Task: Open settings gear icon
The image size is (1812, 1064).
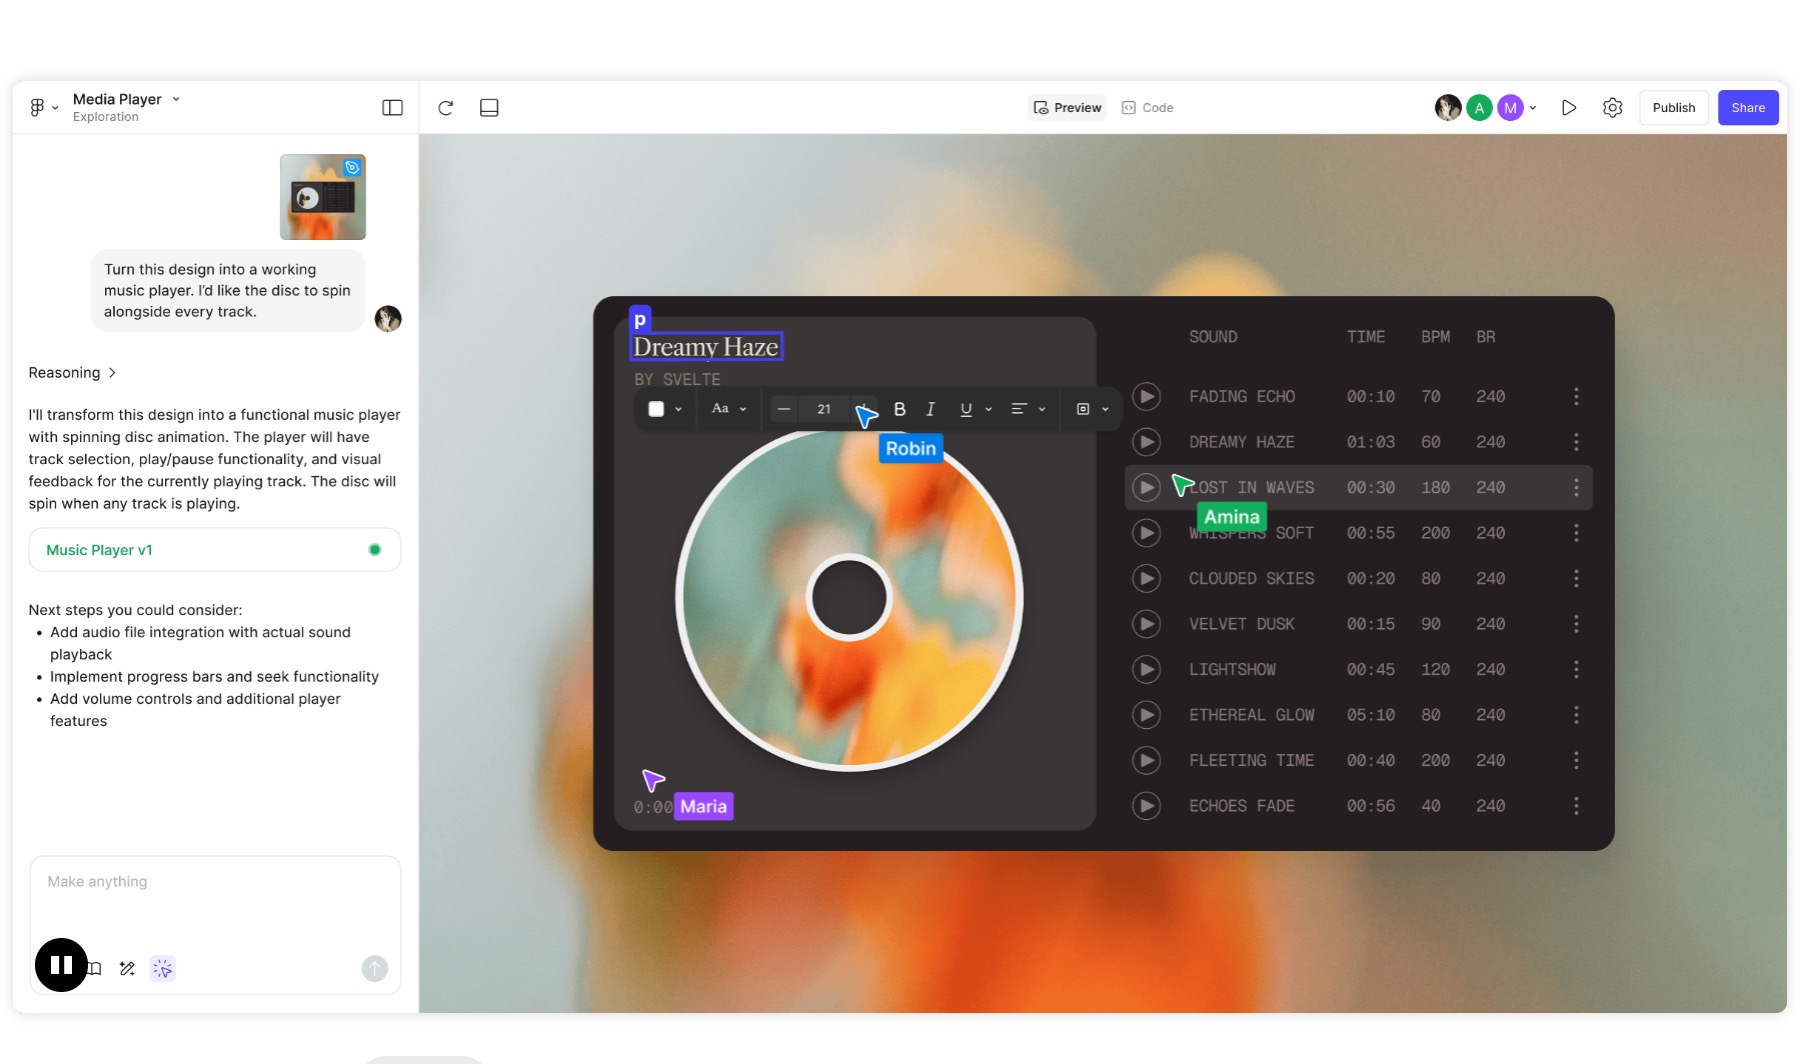Action: coord(1612,107)
